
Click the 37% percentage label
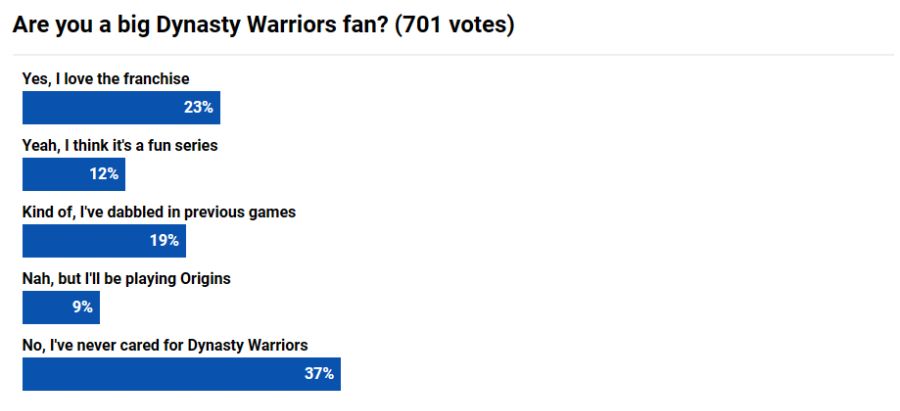coord(319,374)
